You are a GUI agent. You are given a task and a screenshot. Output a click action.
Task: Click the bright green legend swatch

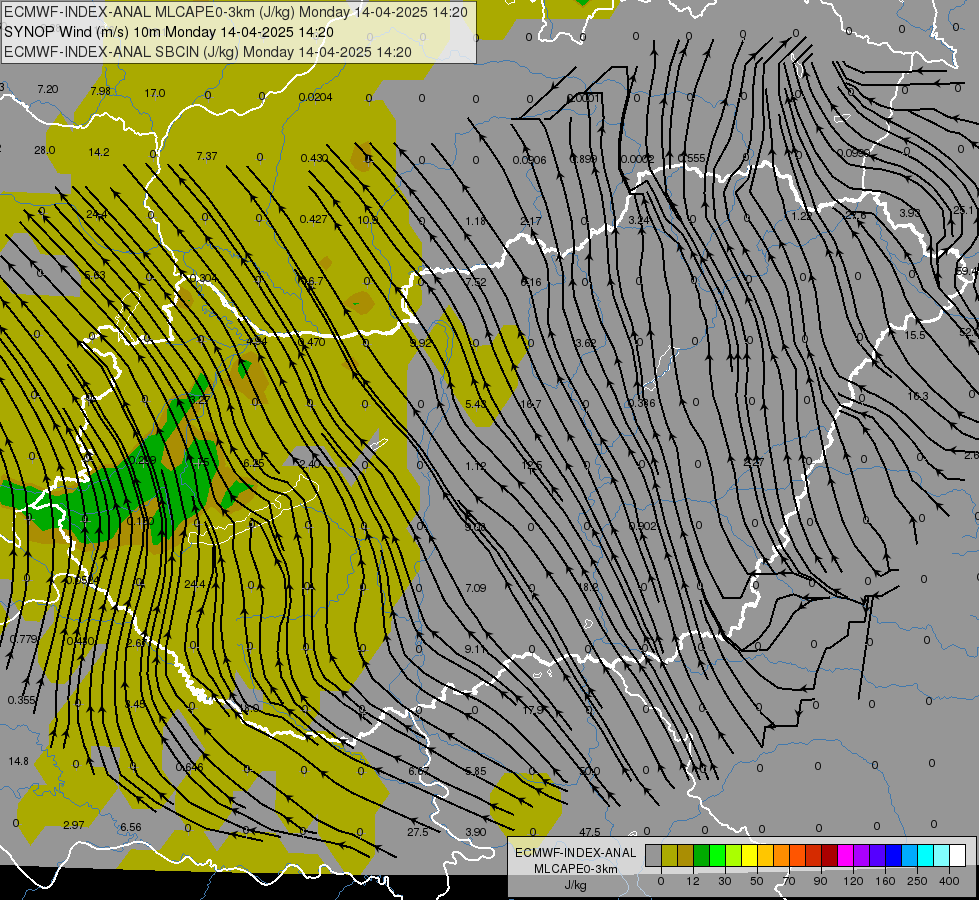tap(717, 856)
